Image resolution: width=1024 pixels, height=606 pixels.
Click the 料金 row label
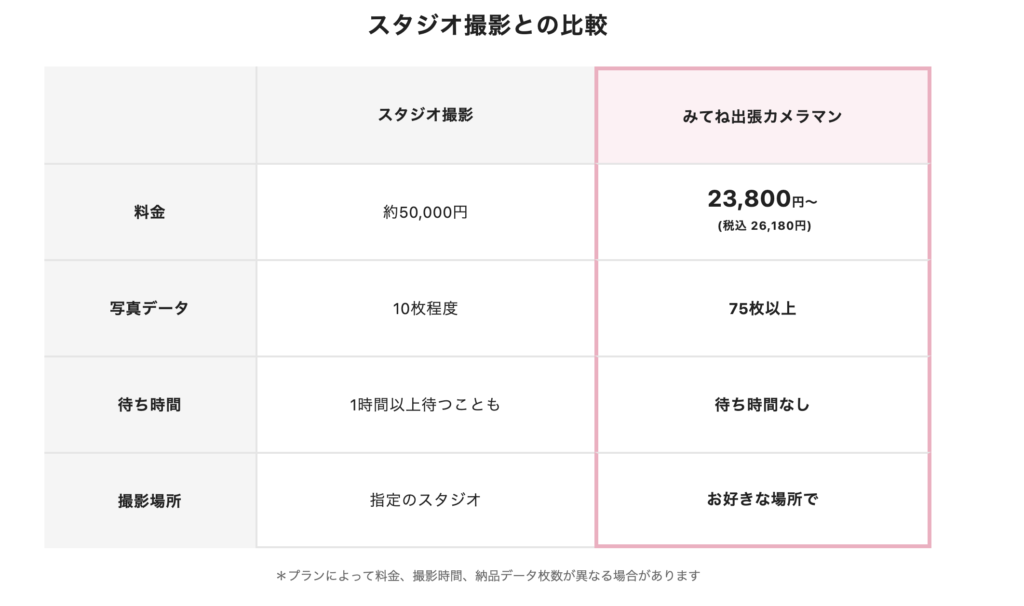pos(150,212)
